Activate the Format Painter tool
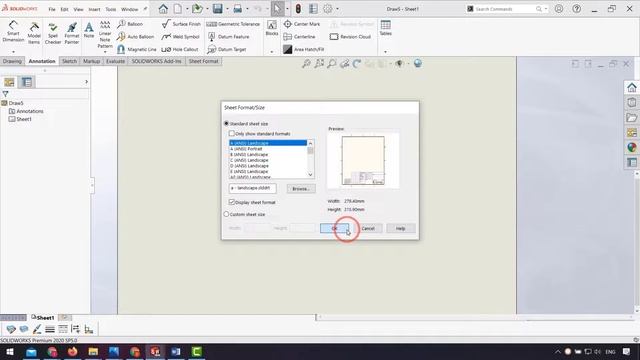640x360 pixels. pos(72,33)
